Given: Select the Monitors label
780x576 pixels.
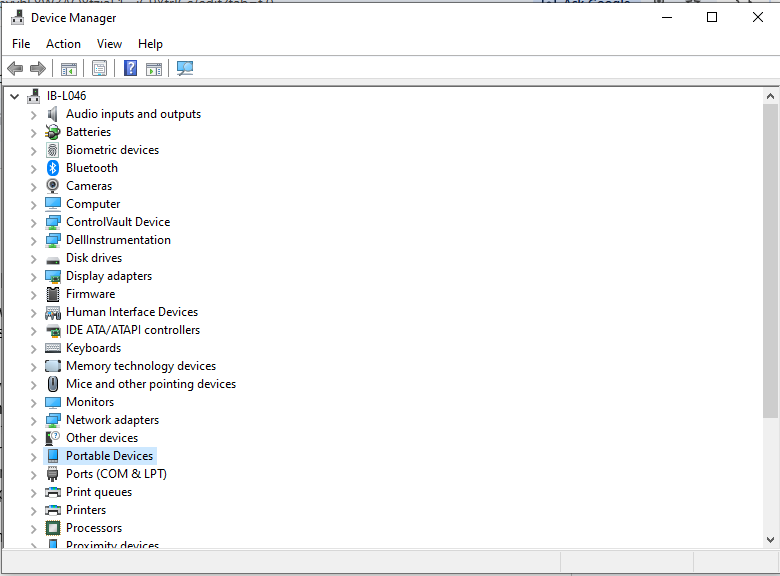Looking at the screenshot, I should pyautogui.click(x=90, y=402).
